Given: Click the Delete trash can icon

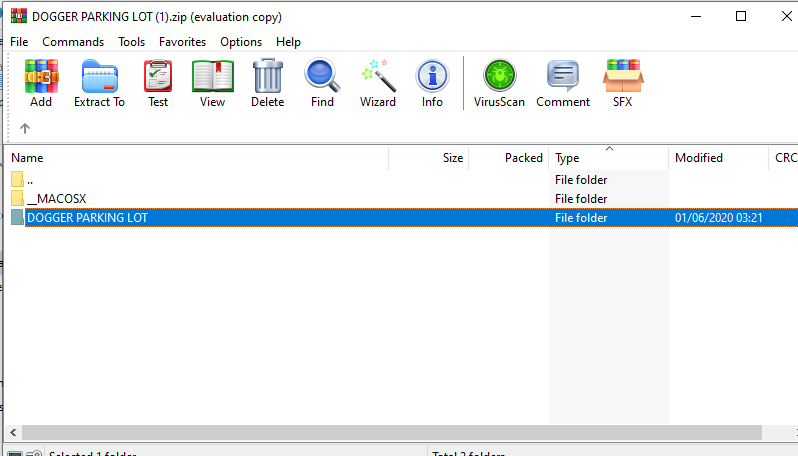Looking at the screenshot, I should pos(268,76).
